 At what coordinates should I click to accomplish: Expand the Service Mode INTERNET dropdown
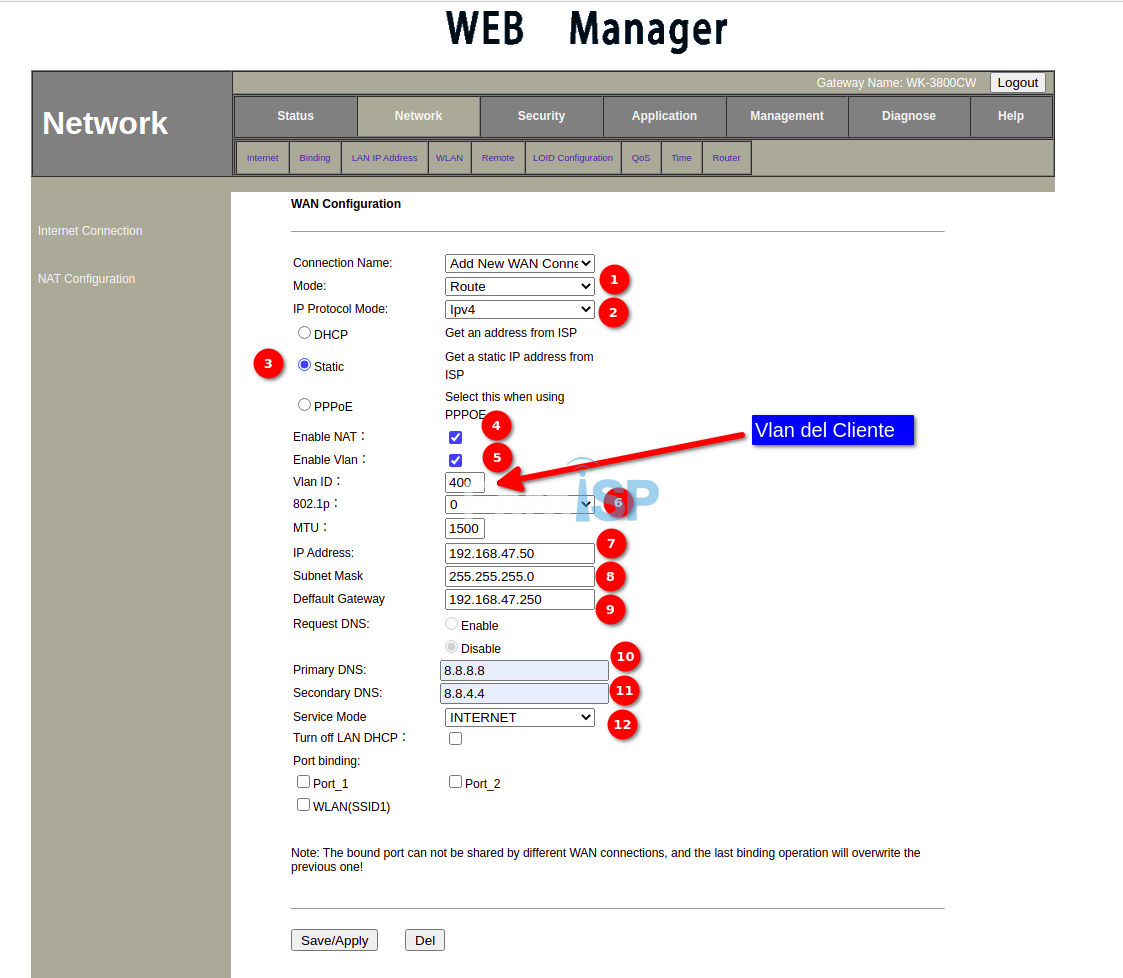point(519,717)
